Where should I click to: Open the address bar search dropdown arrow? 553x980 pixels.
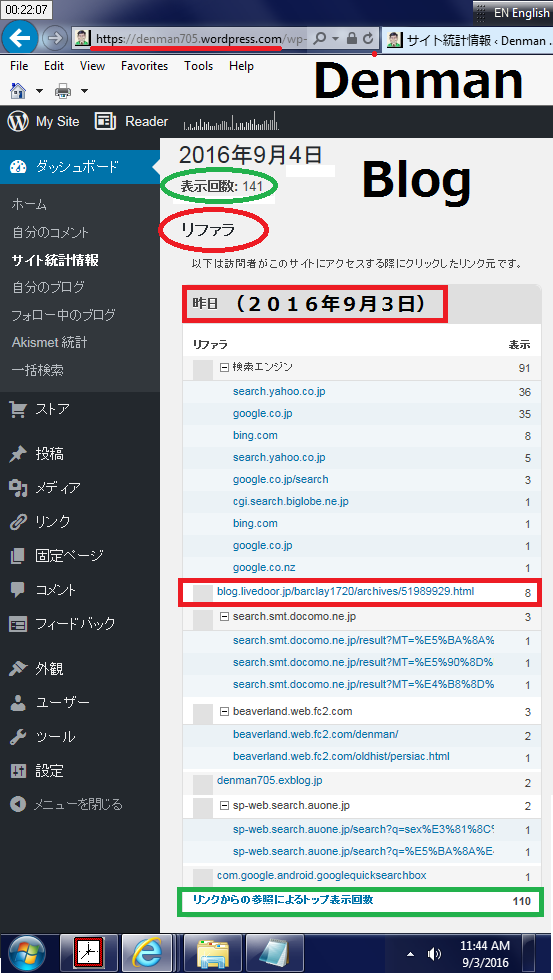335,39
